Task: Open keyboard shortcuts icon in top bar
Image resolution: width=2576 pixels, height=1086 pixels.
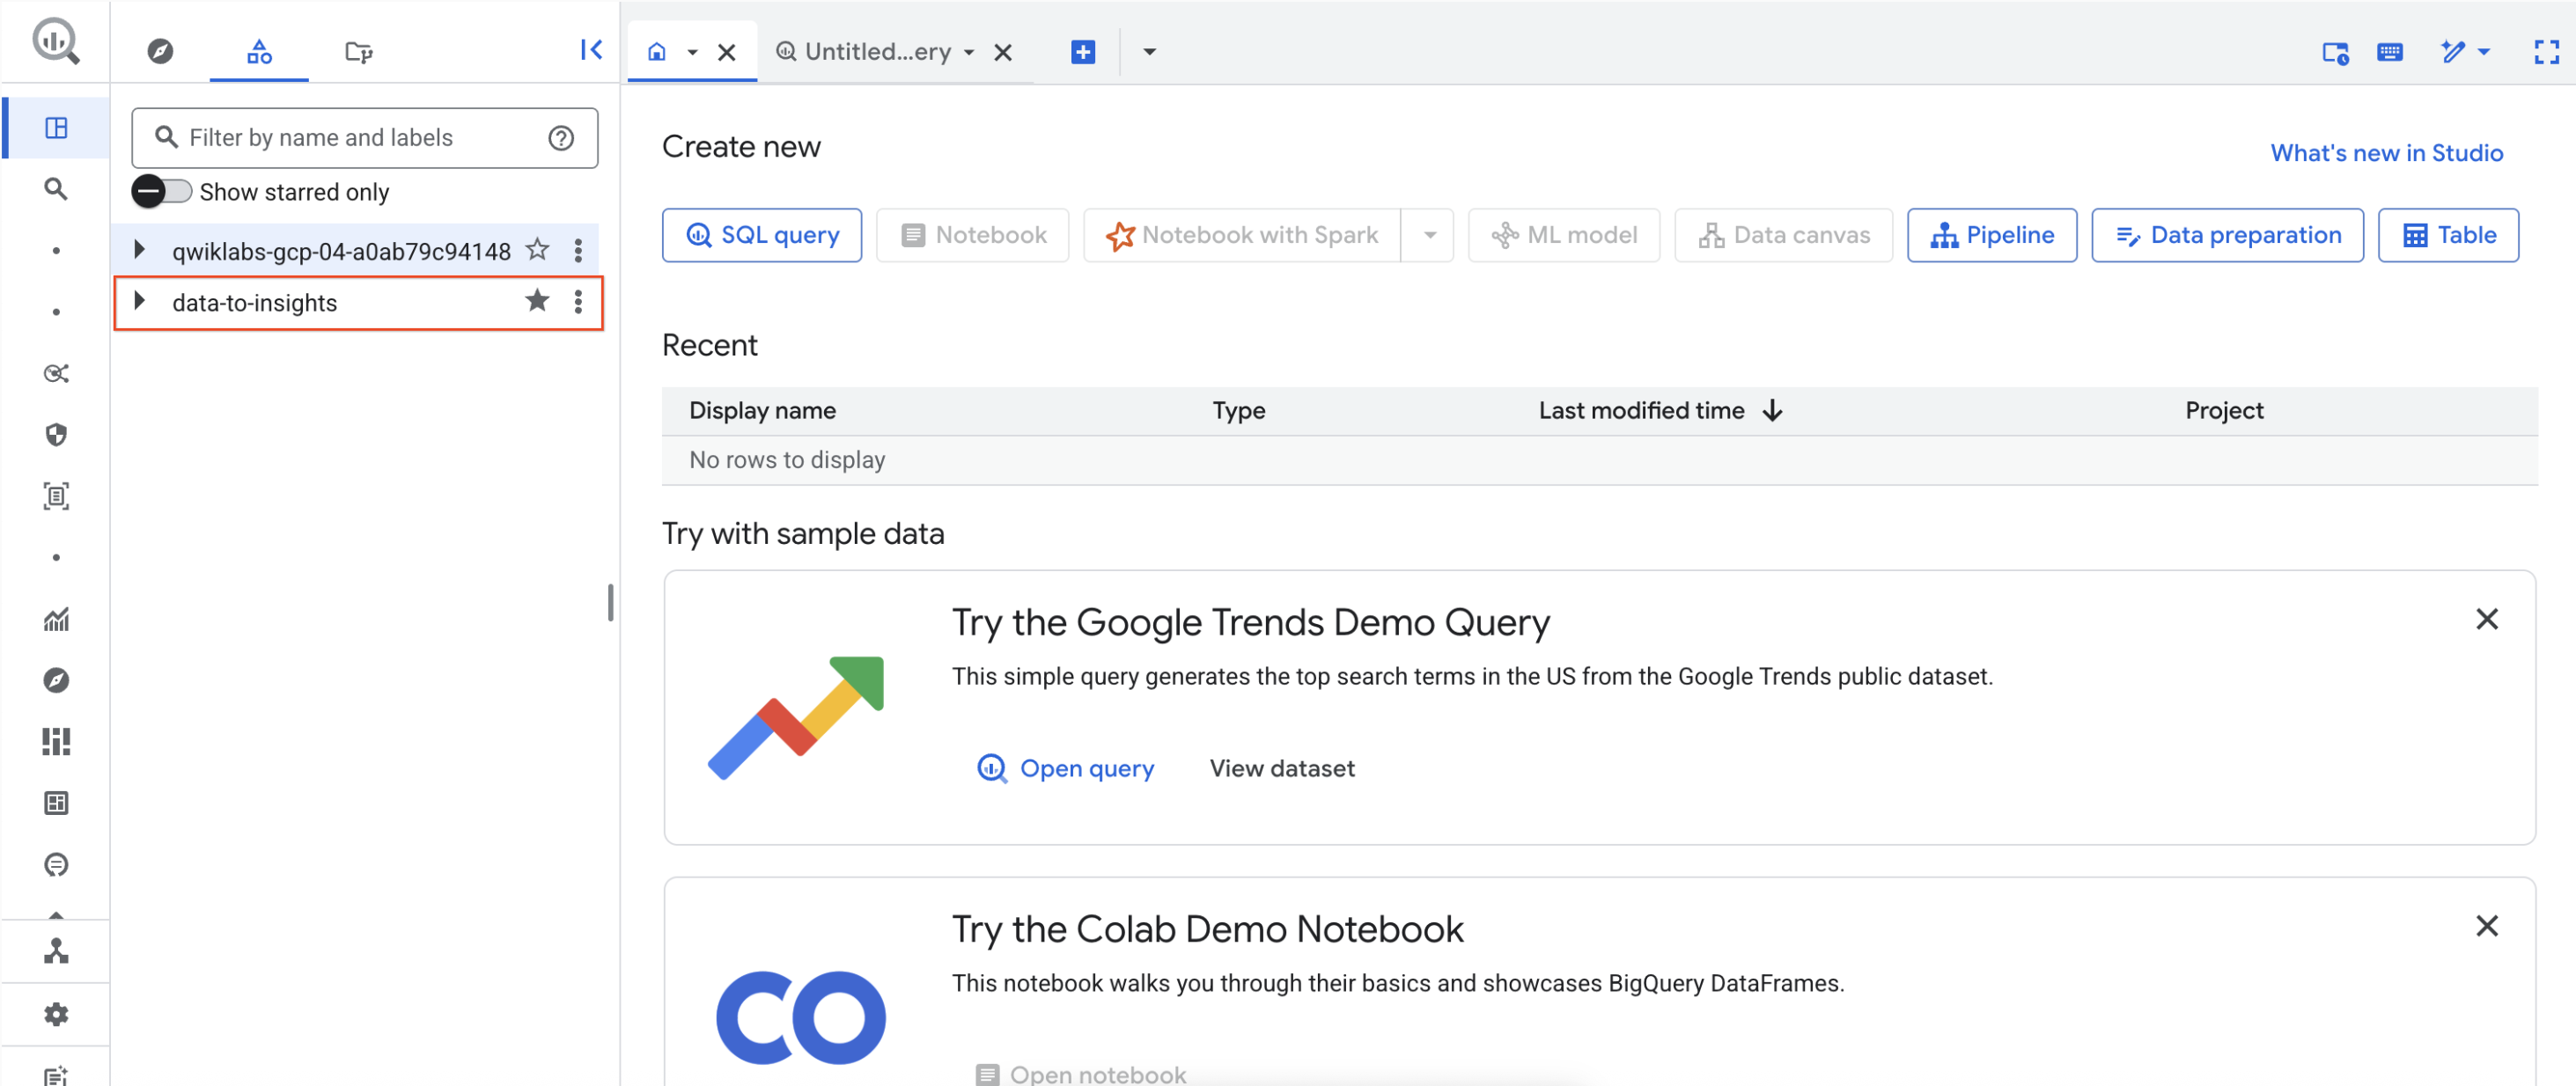Action: point(2390,52)
